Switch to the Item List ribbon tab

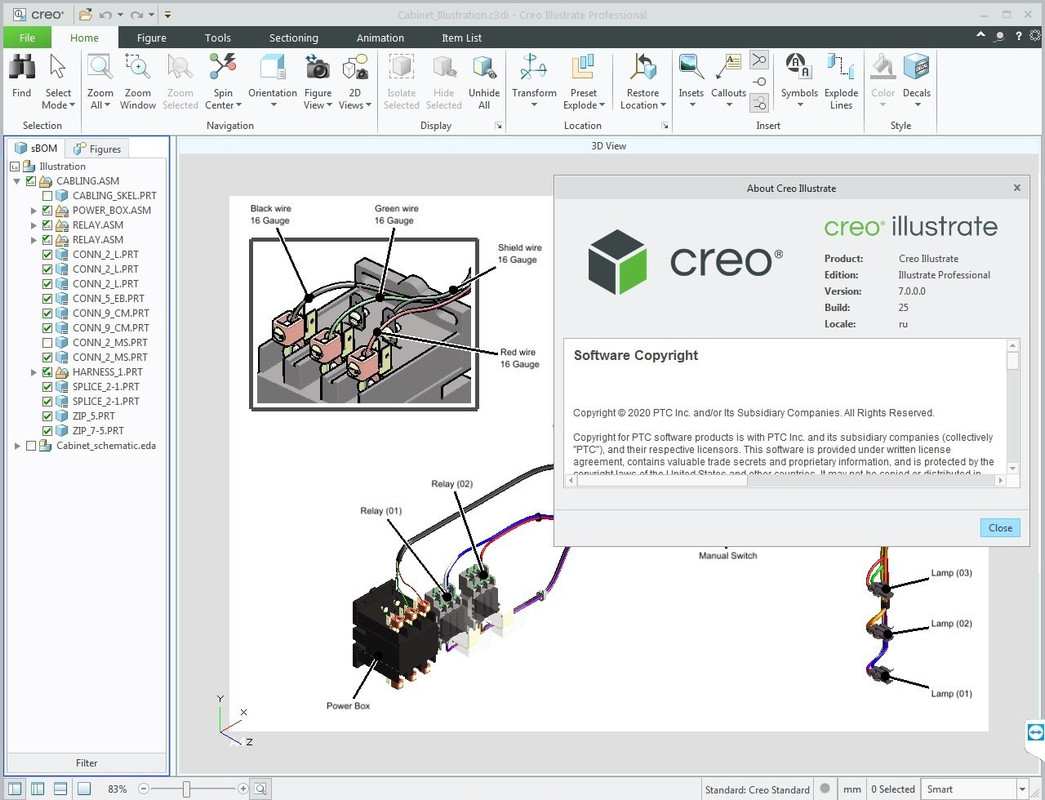461,38
